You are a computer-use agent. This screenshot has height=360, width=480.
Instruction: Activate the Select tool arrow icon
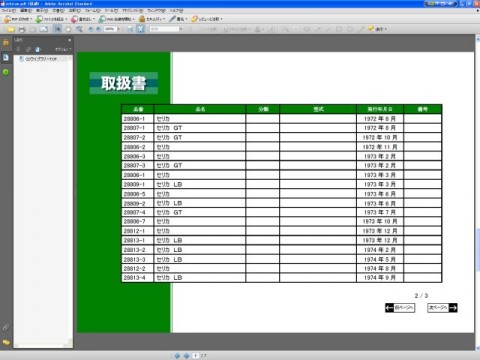point(58,29)
